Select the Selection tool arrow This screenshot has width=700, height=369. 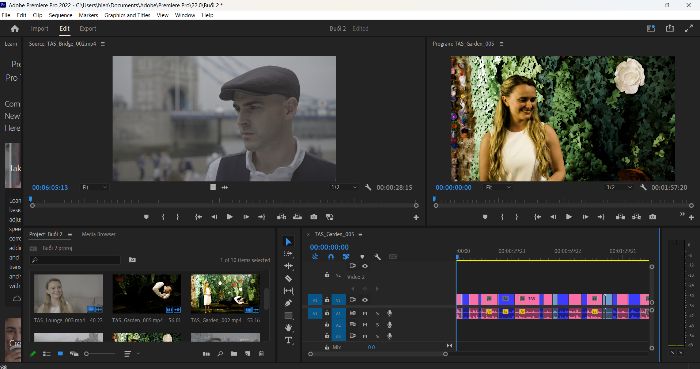point(288,241)
